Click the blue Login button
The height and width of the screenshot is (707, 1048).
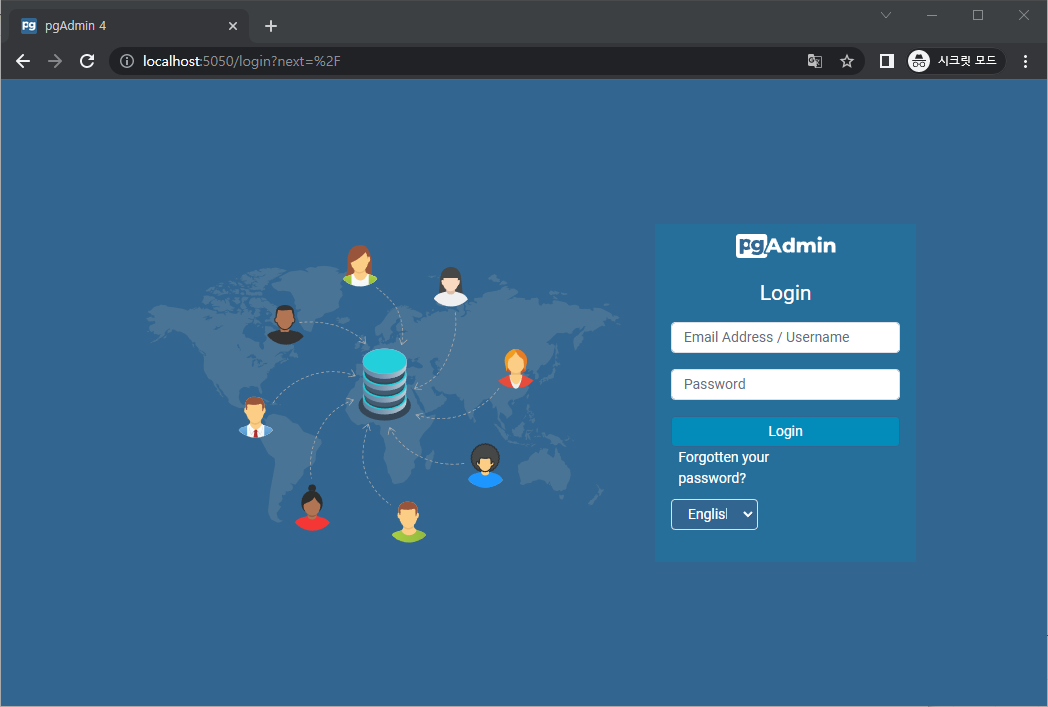click(785, 432)
